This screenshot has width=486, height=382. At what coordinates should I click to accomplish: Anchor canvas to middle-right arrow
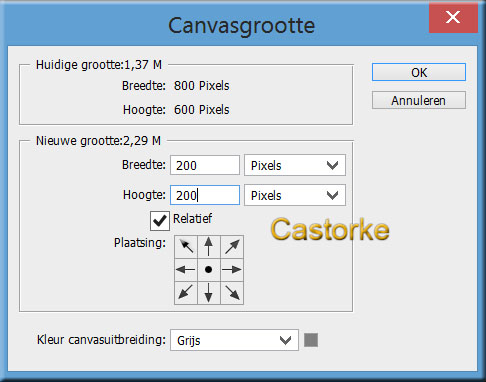232,269
